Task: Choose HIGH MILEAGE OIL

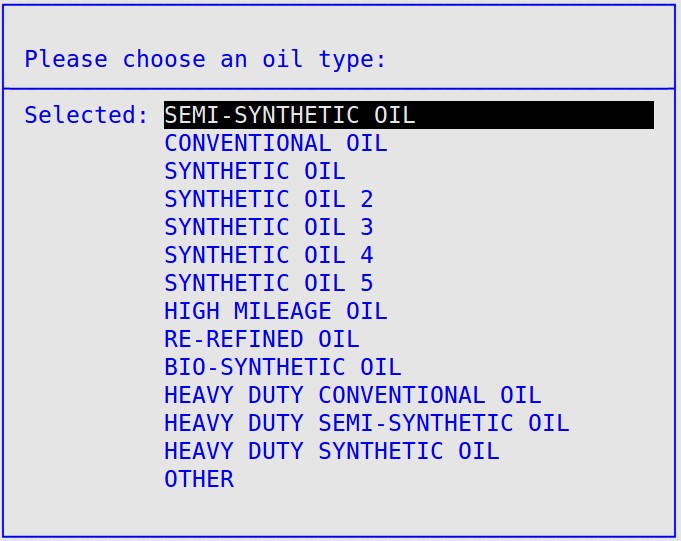Action: click(x=276, y=311)
